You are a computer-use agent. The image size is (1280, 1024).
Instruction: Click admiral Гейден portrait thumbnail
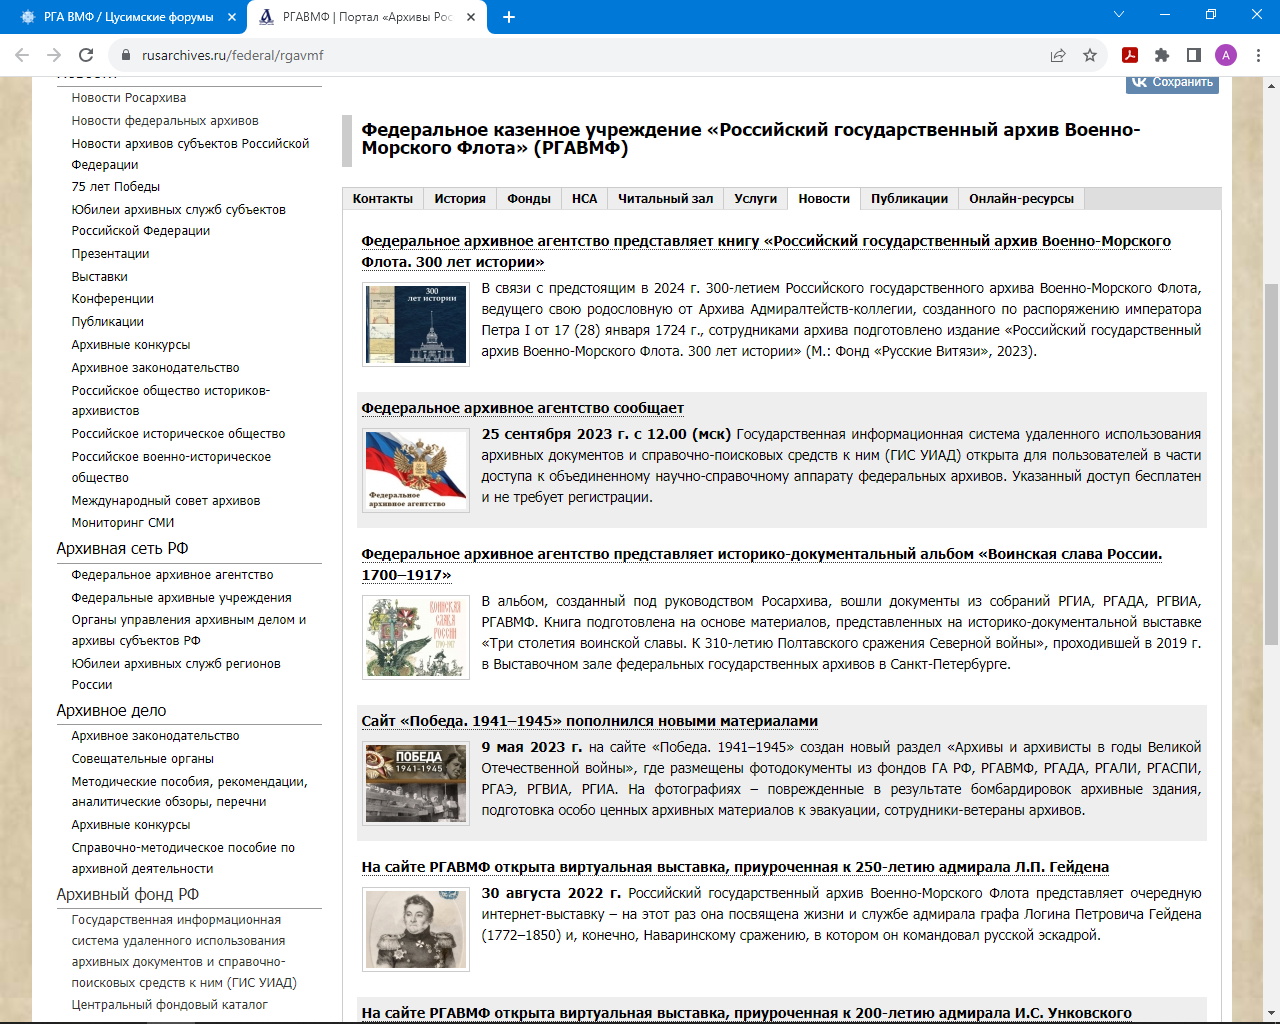point(416,929)
